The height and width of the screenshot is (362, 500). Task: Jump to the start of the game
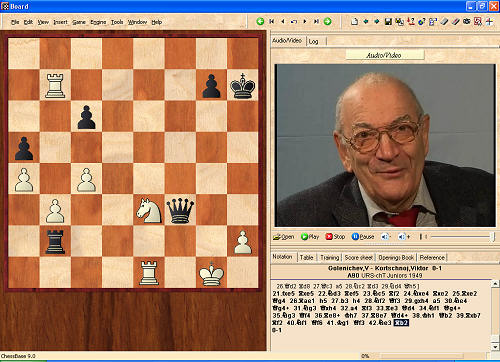click(x=272, y=21)
